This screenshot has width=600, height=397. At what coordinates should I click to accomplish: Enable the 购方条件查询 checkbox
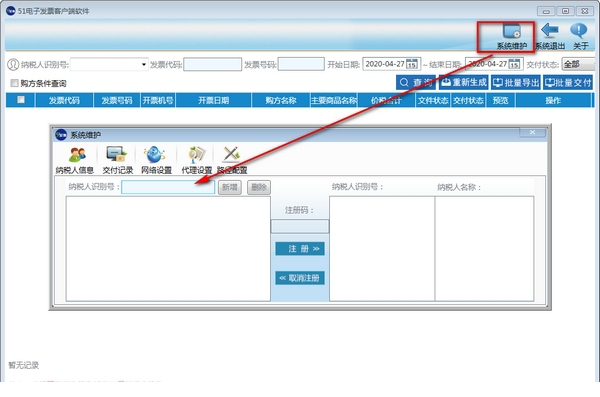(14, 83)
